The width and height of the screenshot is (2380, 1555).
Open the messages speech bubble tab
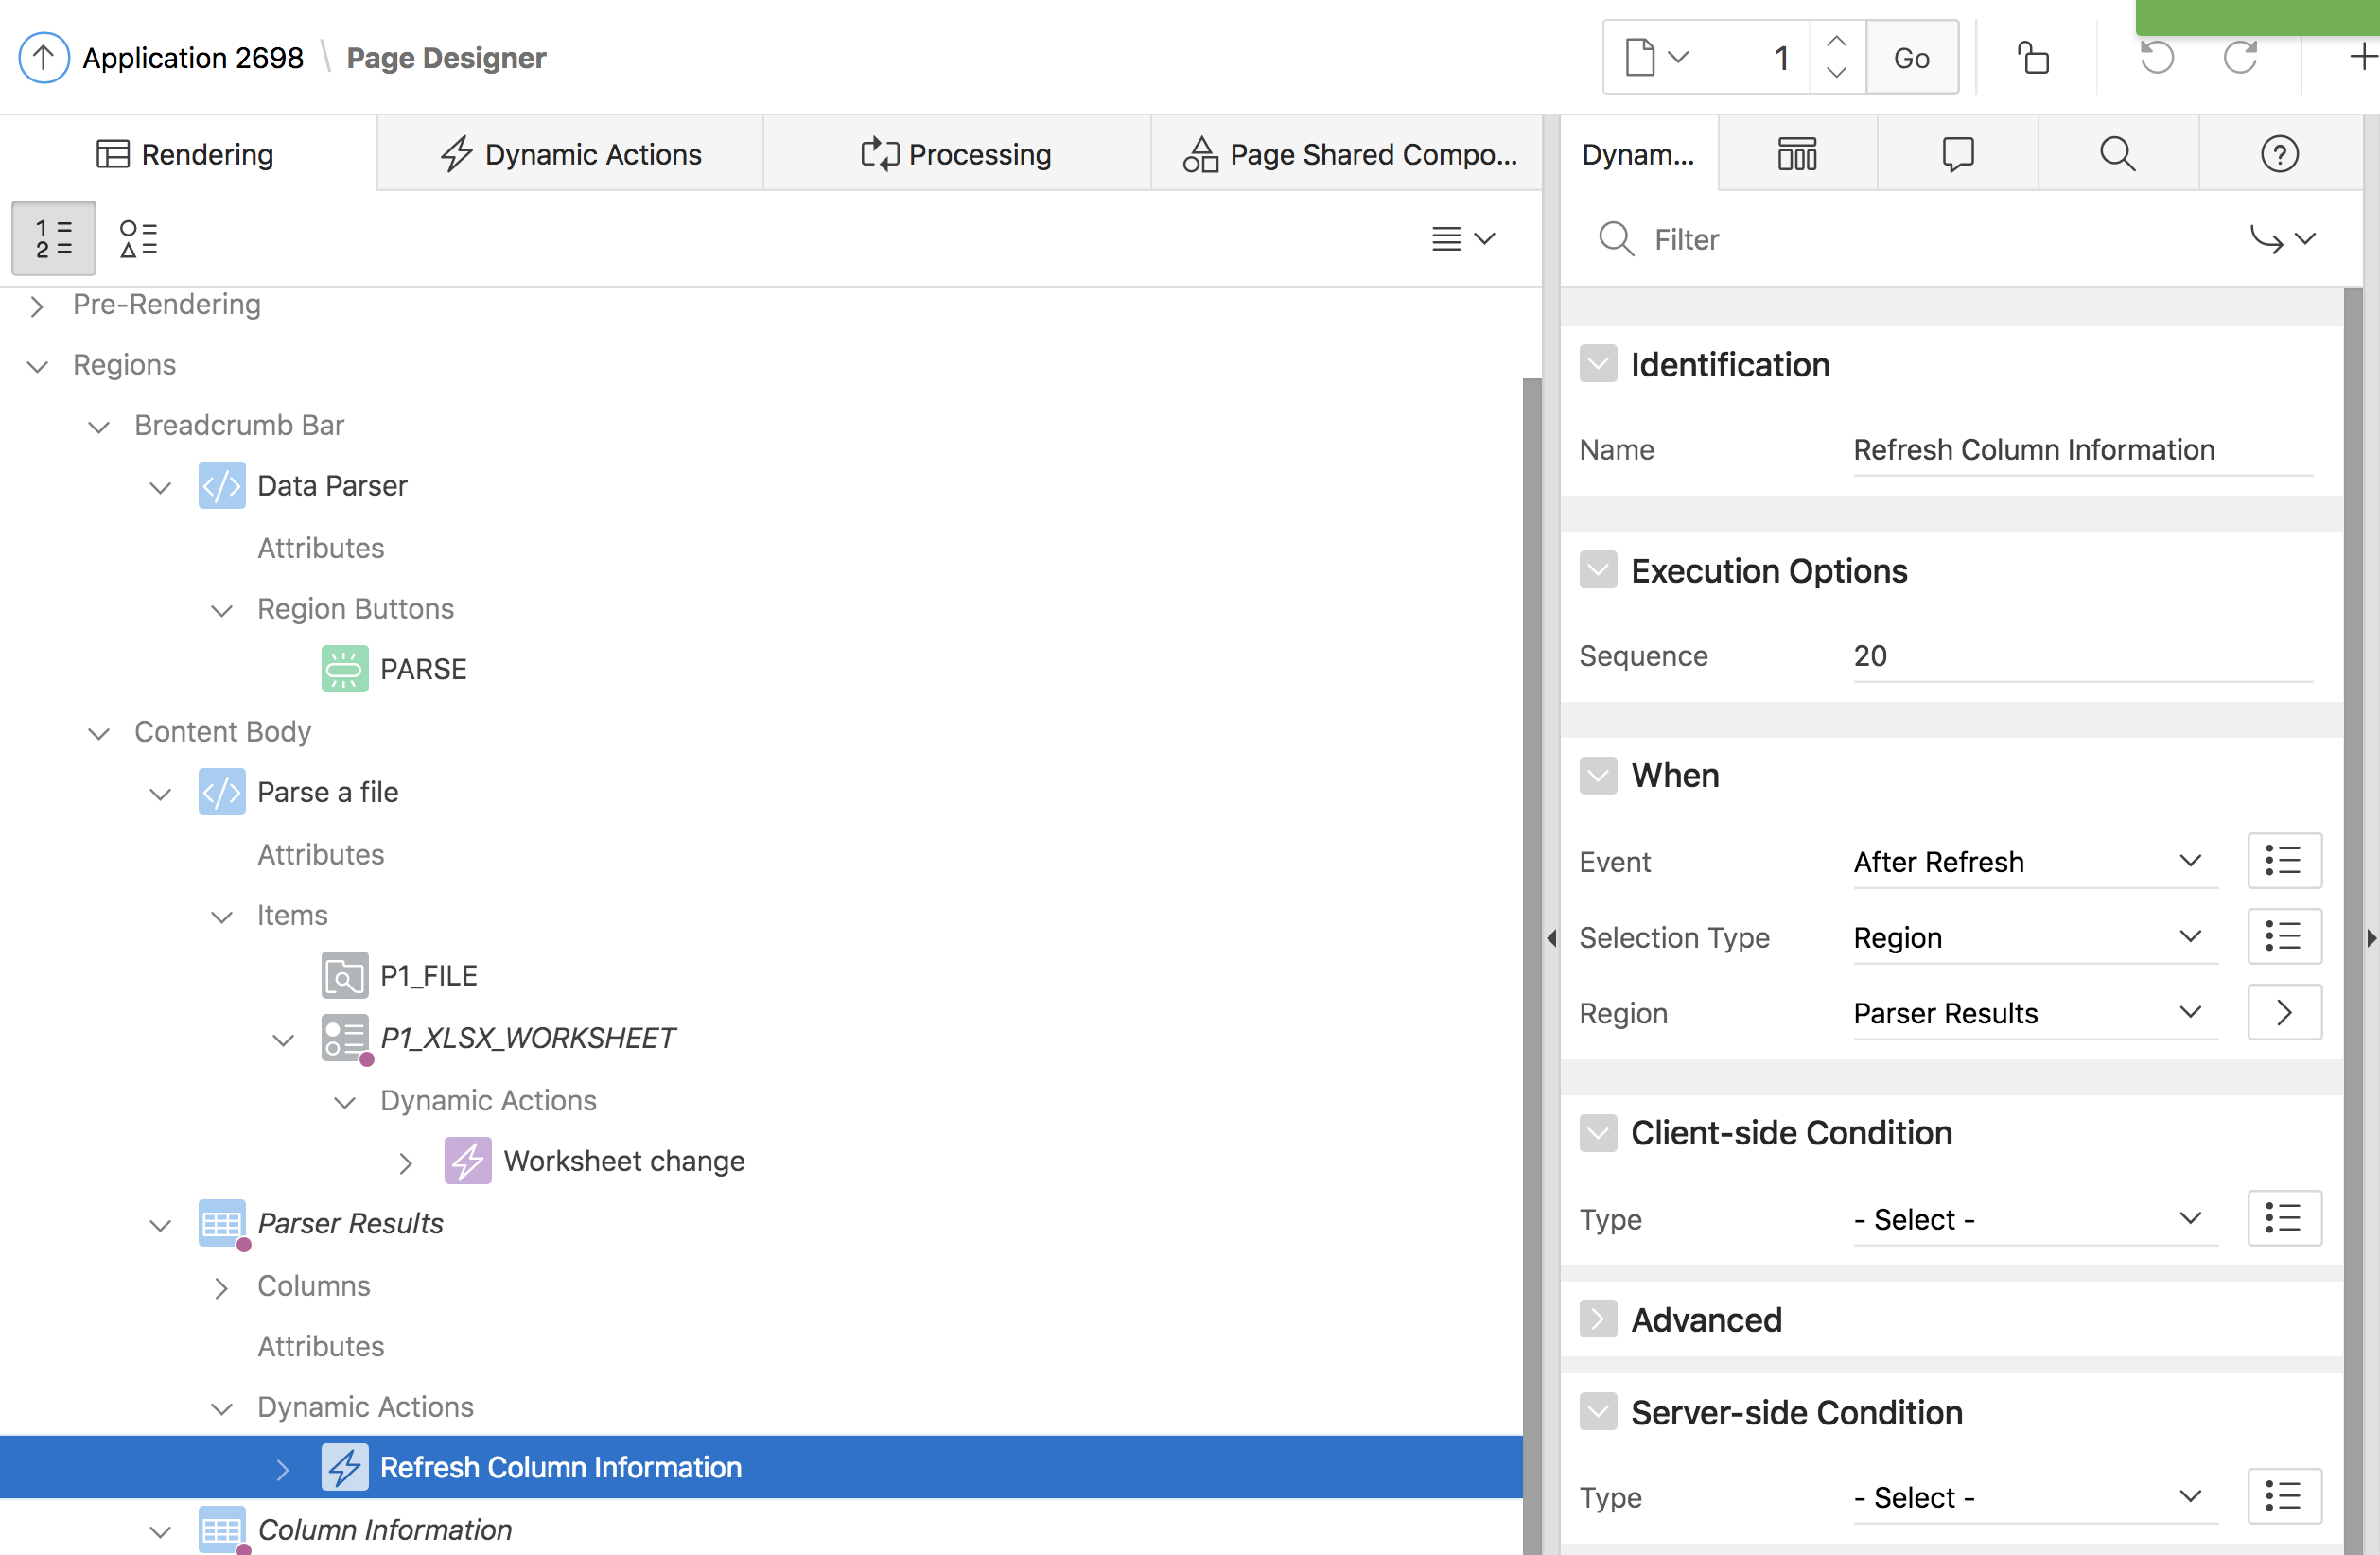tap(1957, 154)
